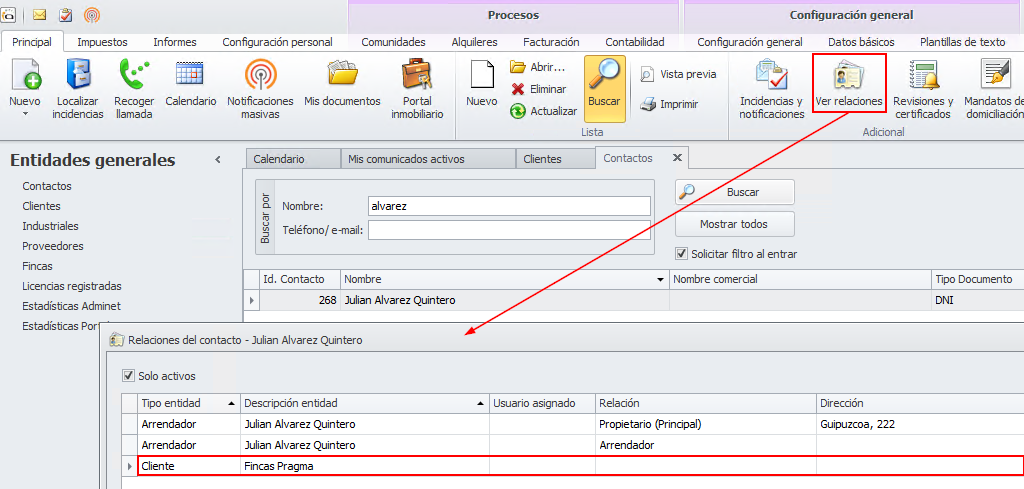This screenshot has height=489, width=1024.
Task: Sort by Tipo entidad column header
Action: [x=188, y=403]
